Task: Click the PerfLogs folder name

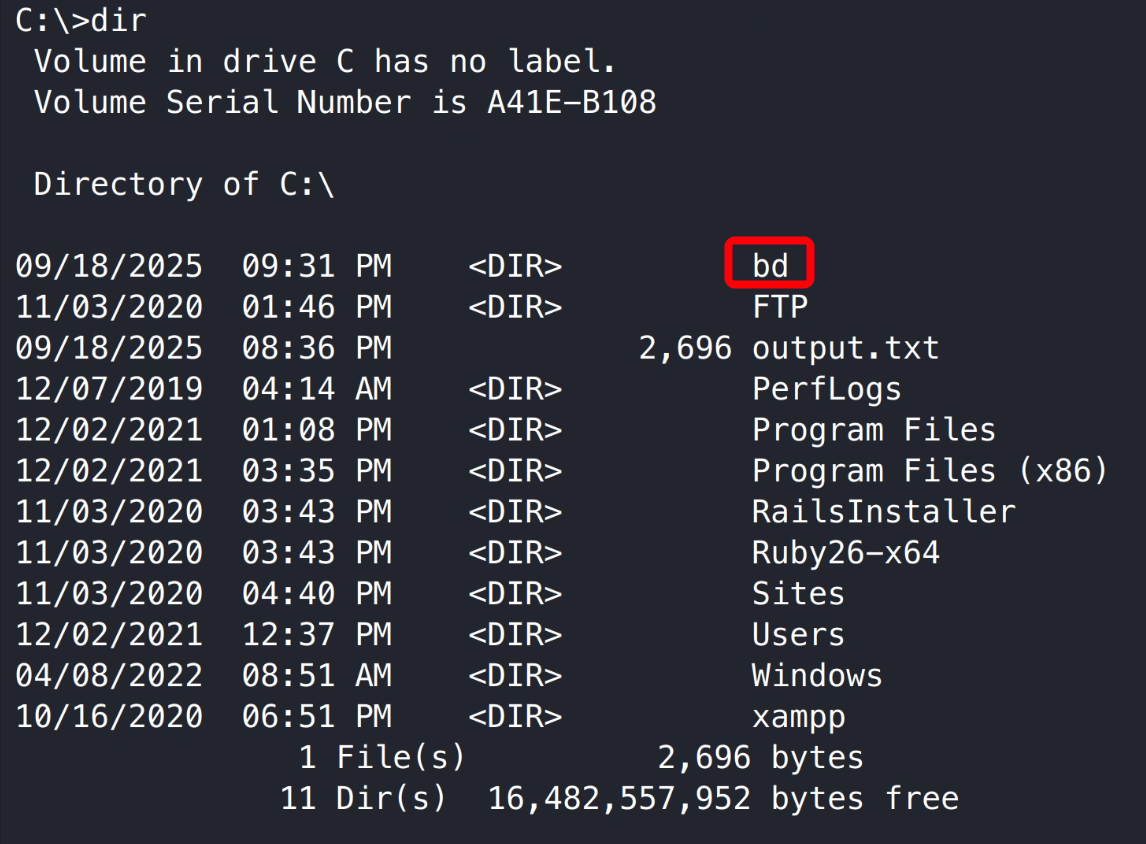Action: coord(826,389)
